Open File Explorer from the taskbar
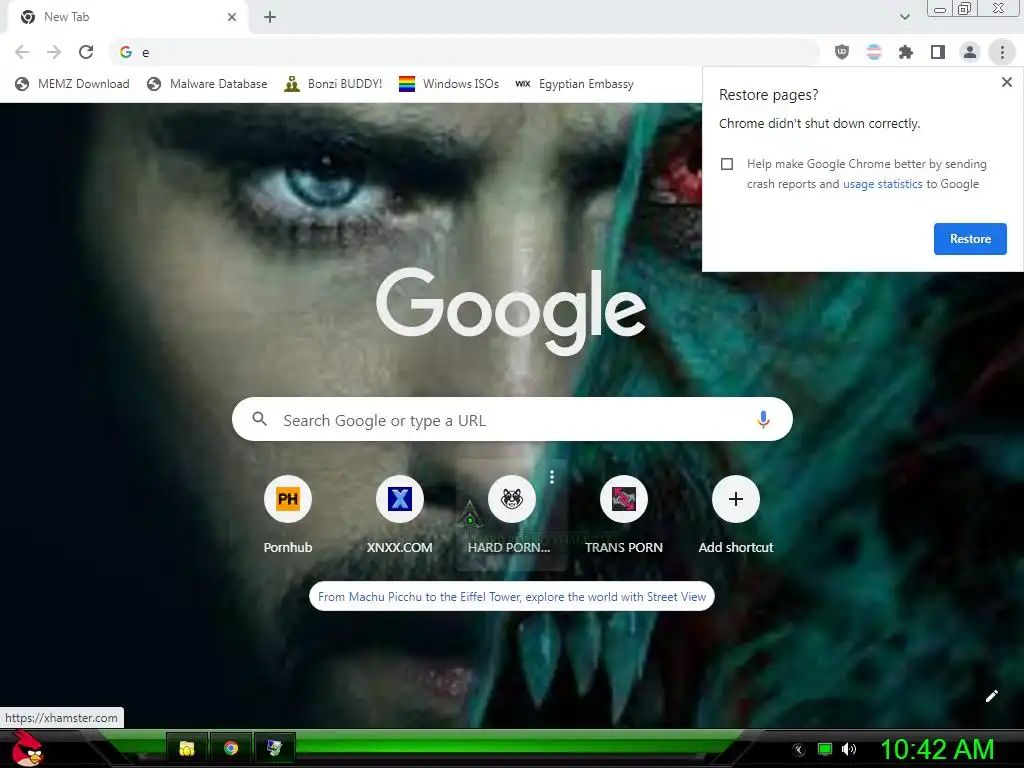This screenshot has width=1024, height=768. click(187, 748)
